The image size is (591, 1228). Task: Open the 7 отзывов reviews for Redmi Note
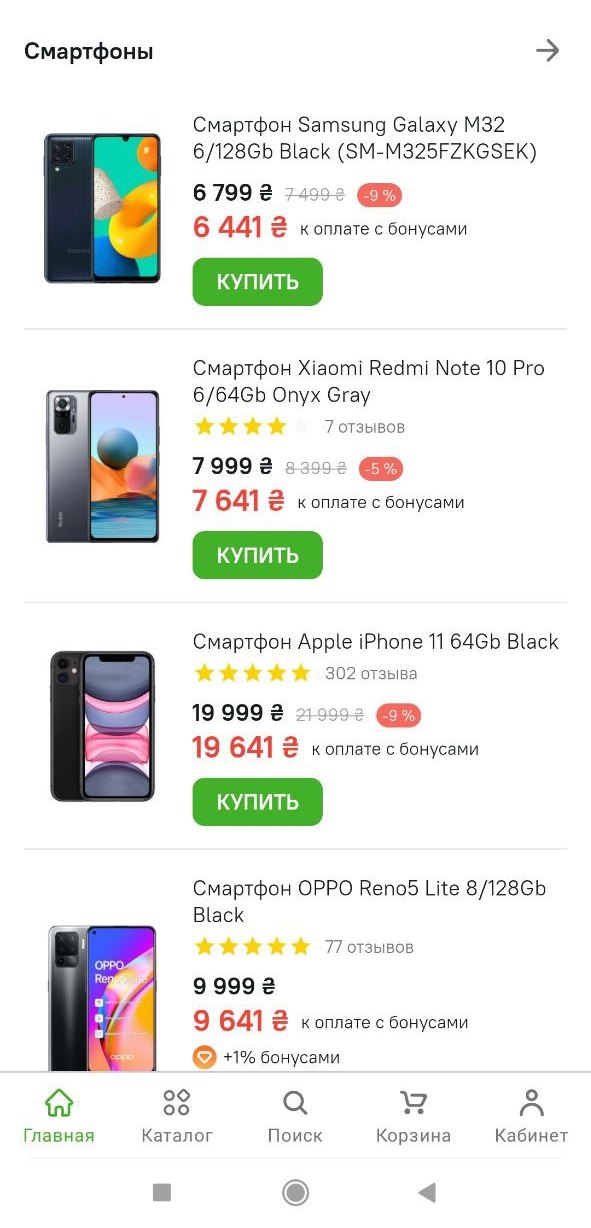pyautogui.click(x=364, y=427)
